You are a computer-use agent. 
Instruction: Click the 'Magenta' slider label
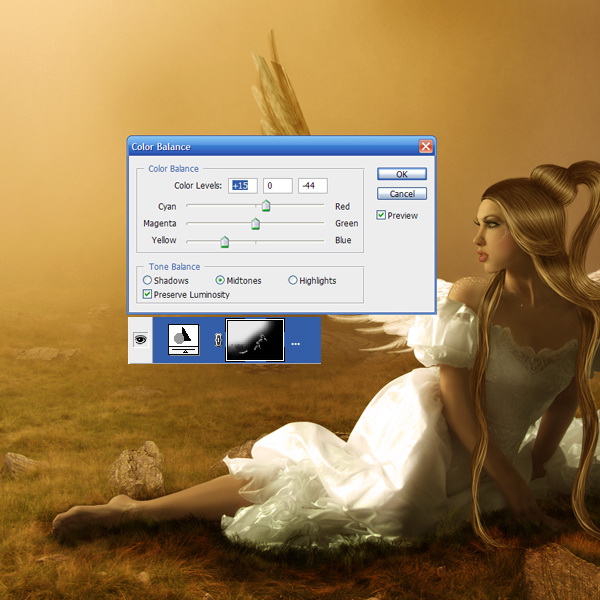pos(160,223)
